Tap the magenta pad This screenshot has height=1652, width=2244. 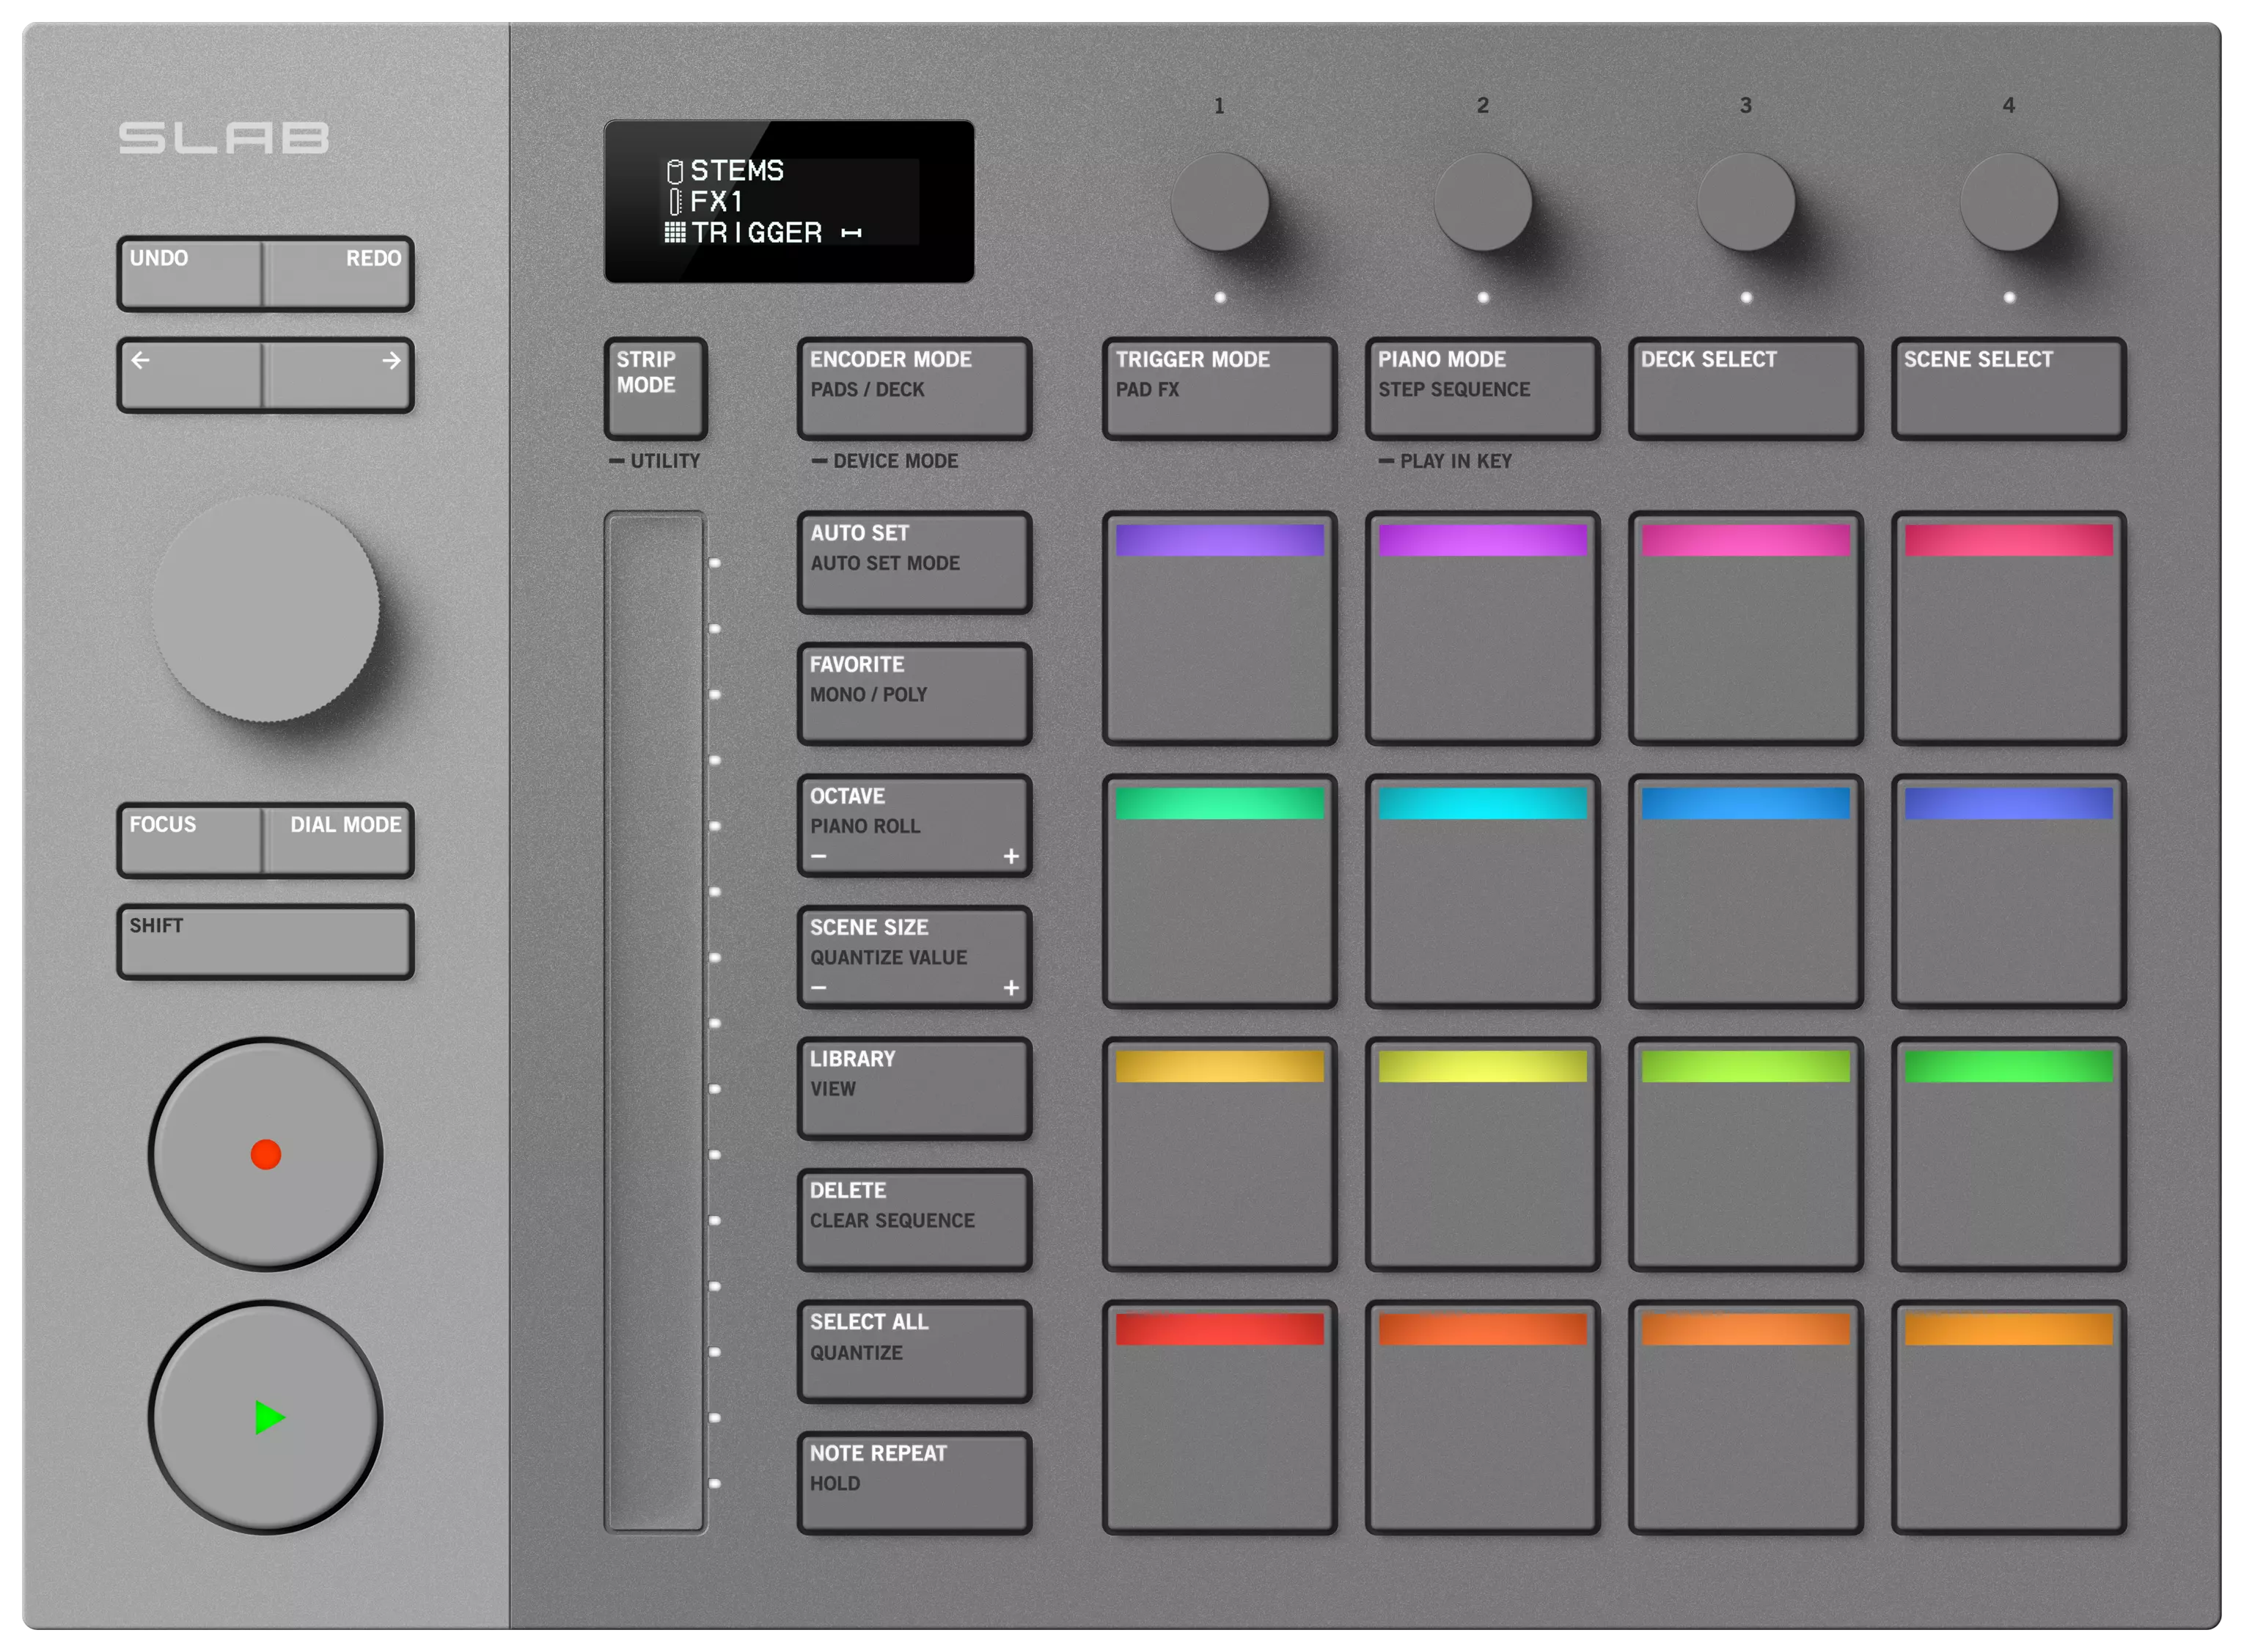point(1482,628)
